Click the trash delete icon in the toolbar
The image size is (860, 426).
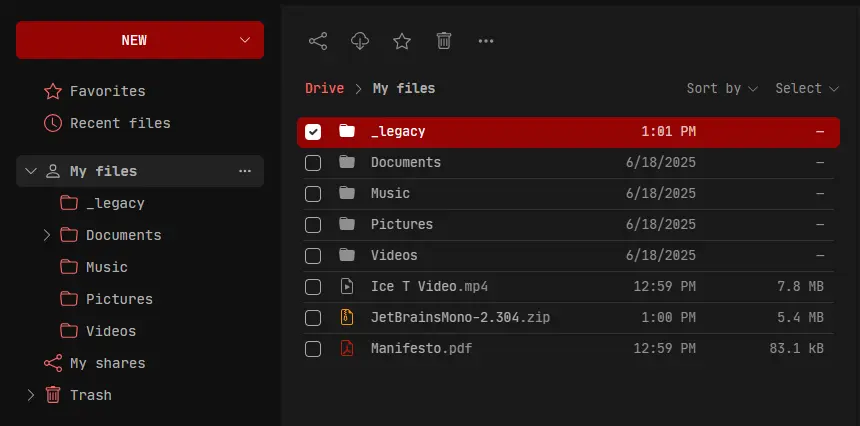click(x=444, y=41)
